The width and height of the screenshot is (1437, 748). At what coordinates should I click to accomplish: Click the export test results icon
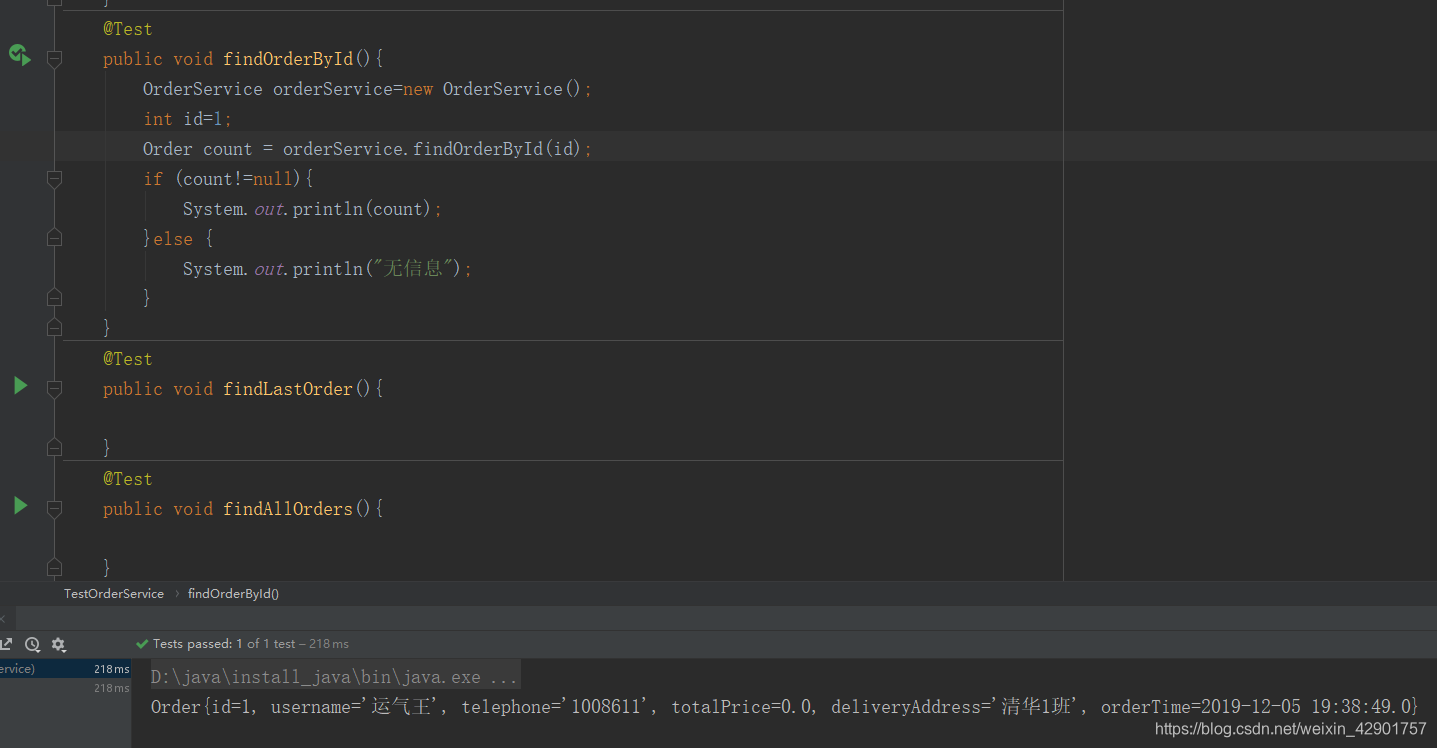tap(6, 644)
